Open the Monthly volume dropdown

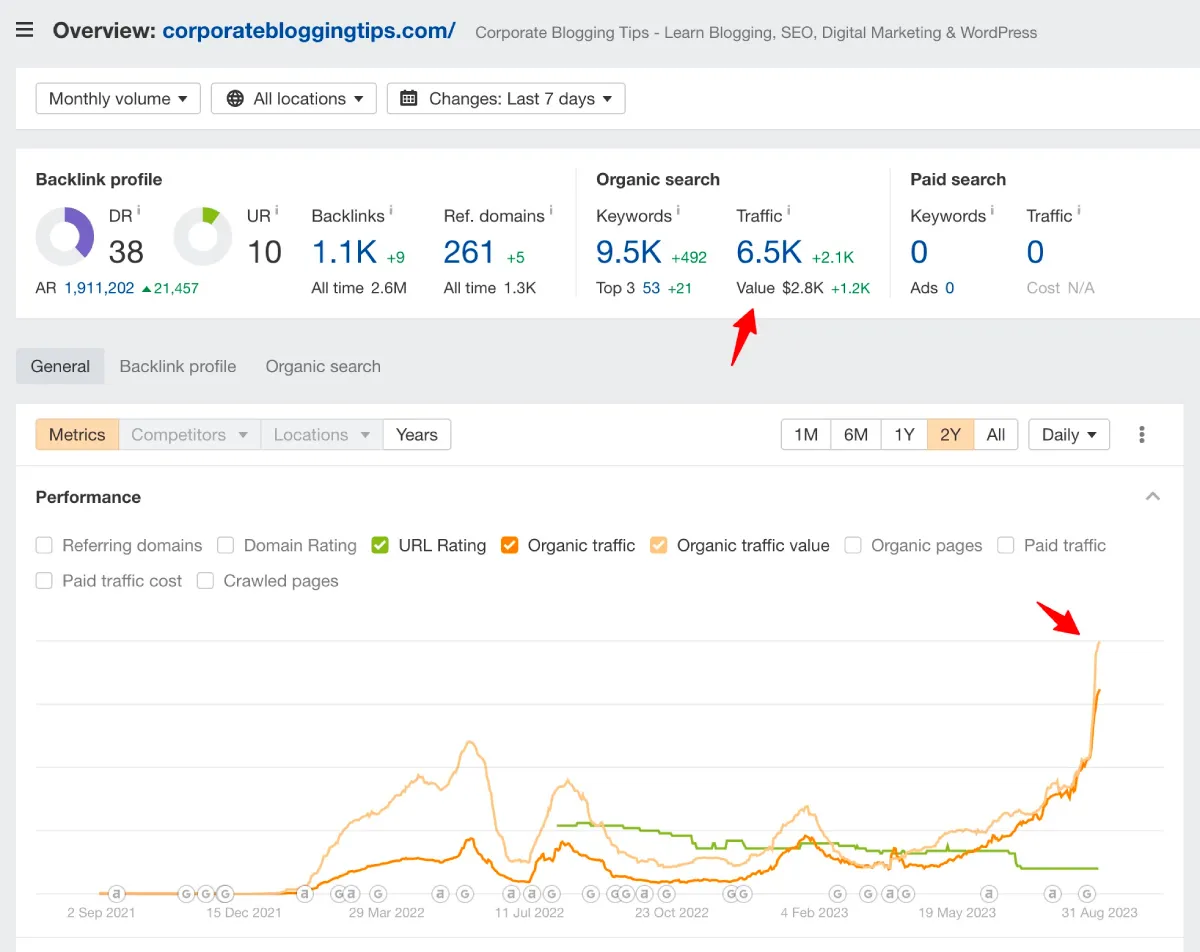pos(118,98)
